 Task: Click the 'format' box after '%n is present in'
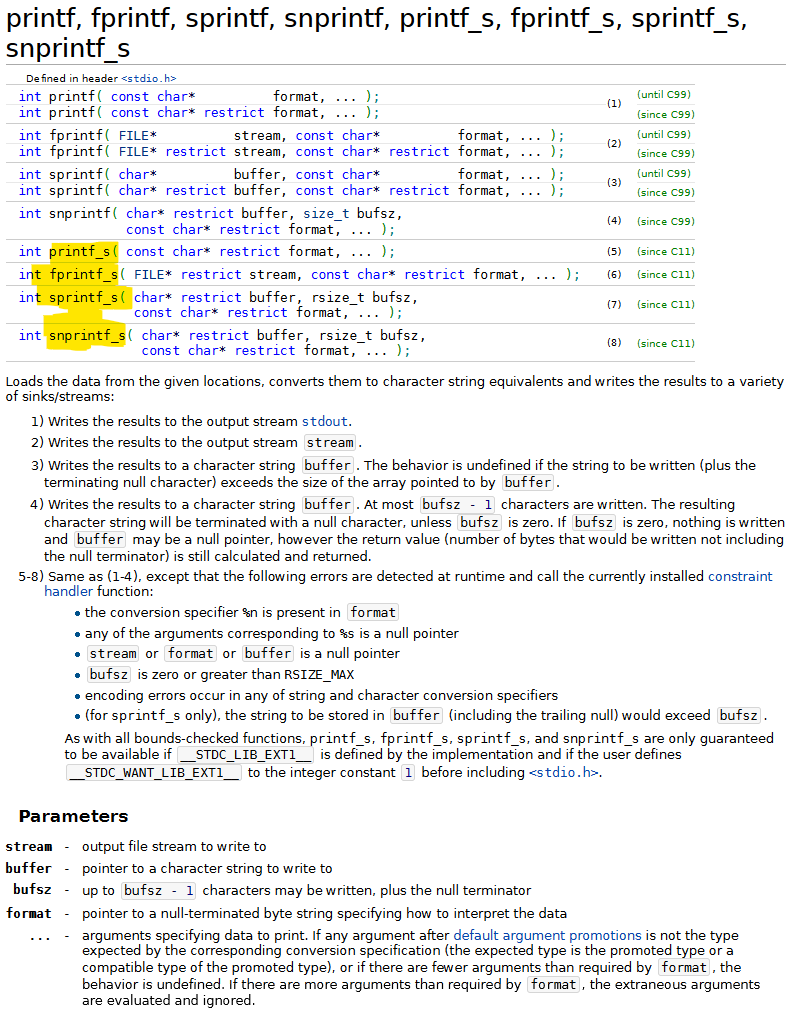point(372,612)
